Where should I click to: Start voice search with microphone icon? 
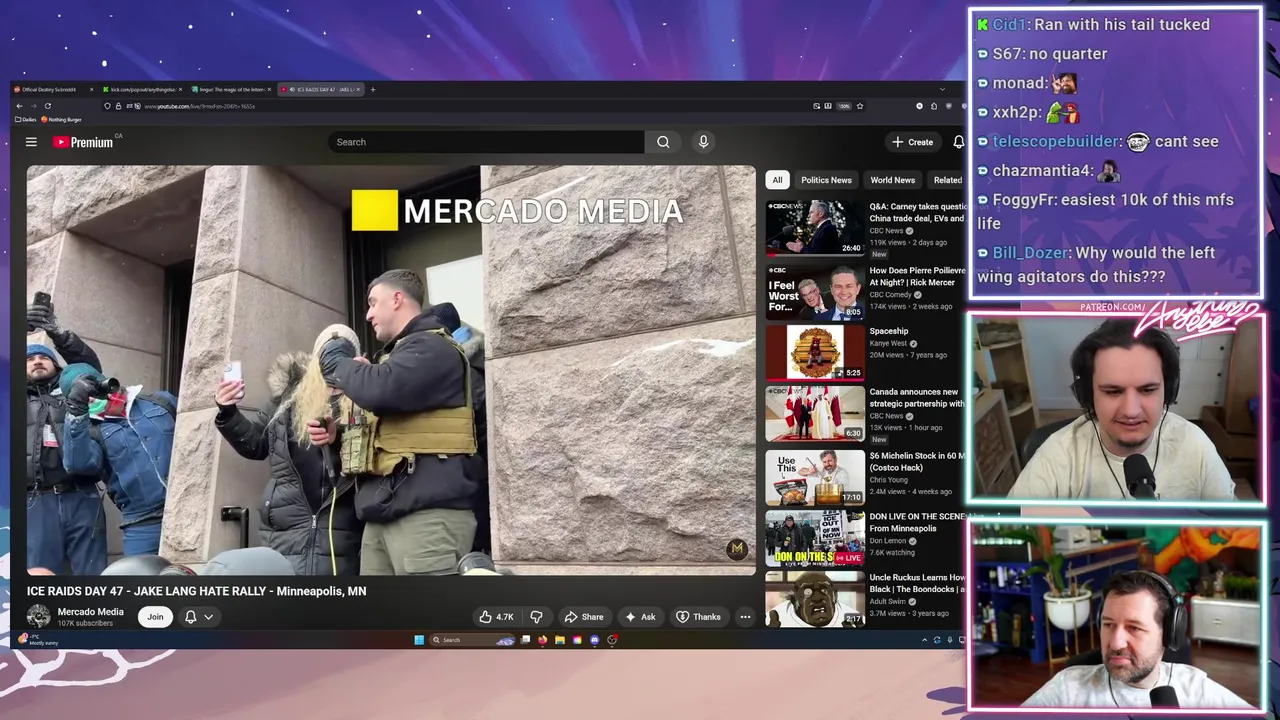coord(703,142)
